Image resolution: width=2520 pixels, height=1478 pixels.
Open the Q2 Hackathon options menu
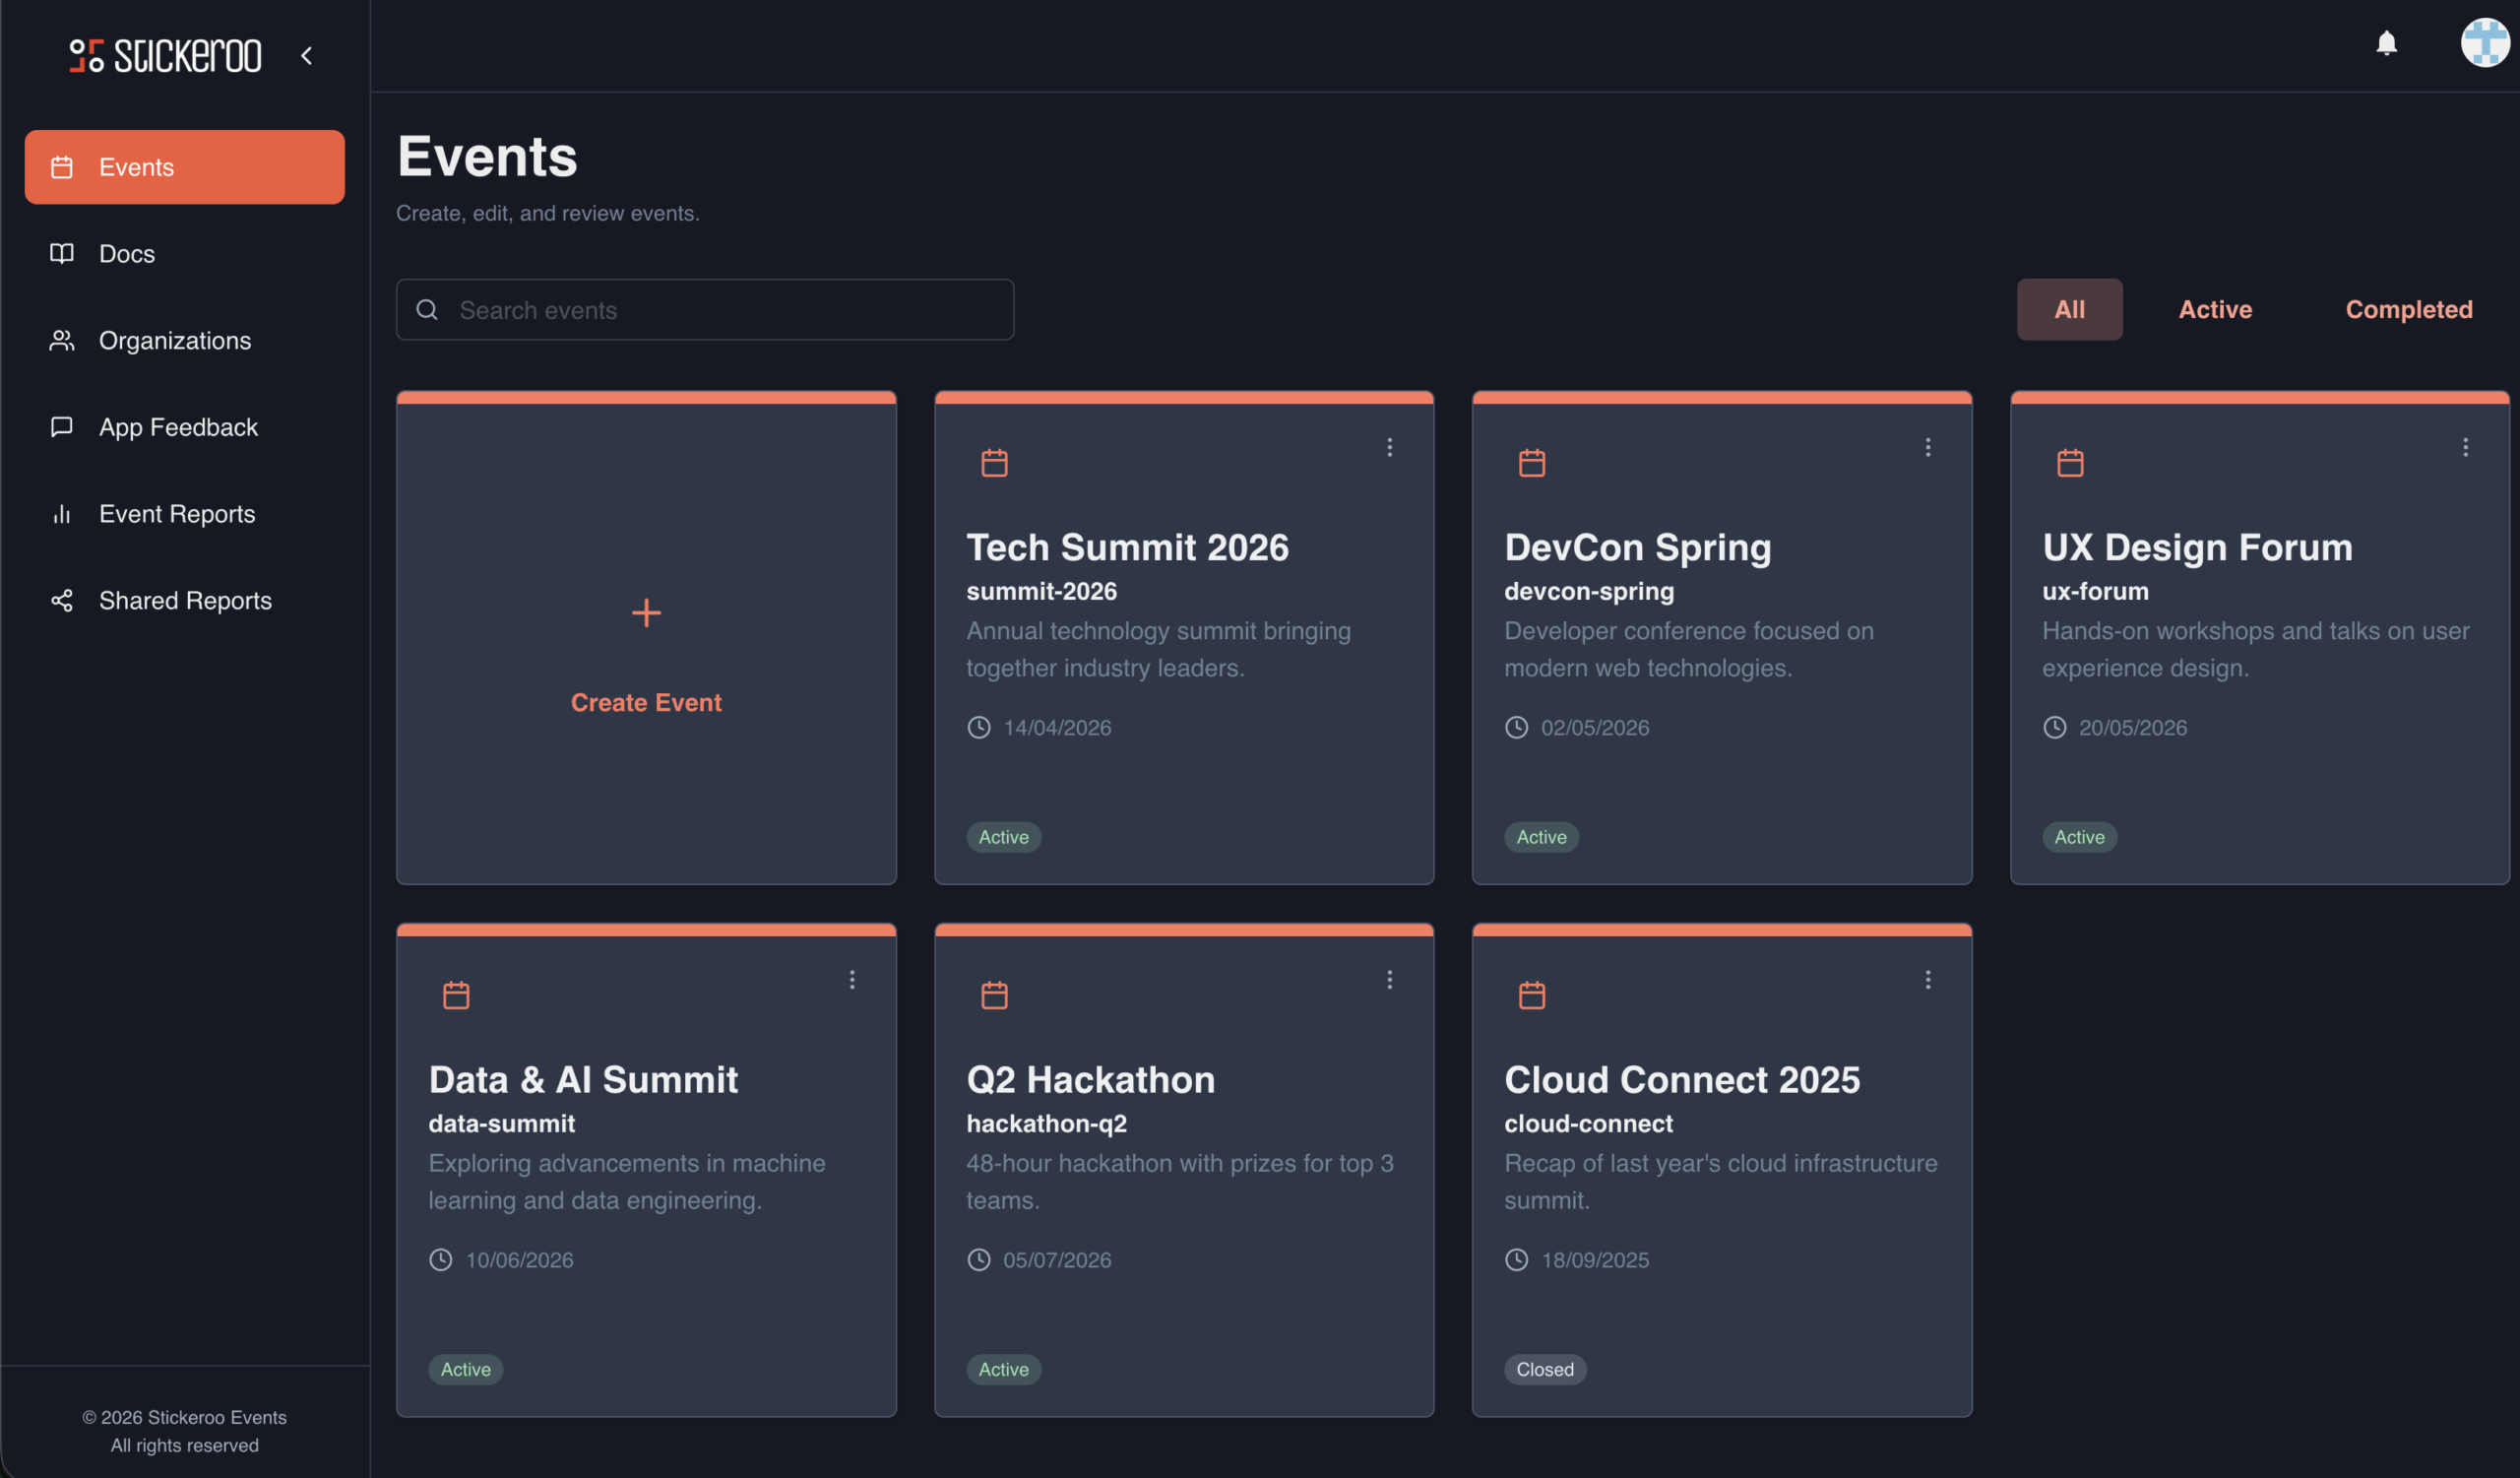1390,980
